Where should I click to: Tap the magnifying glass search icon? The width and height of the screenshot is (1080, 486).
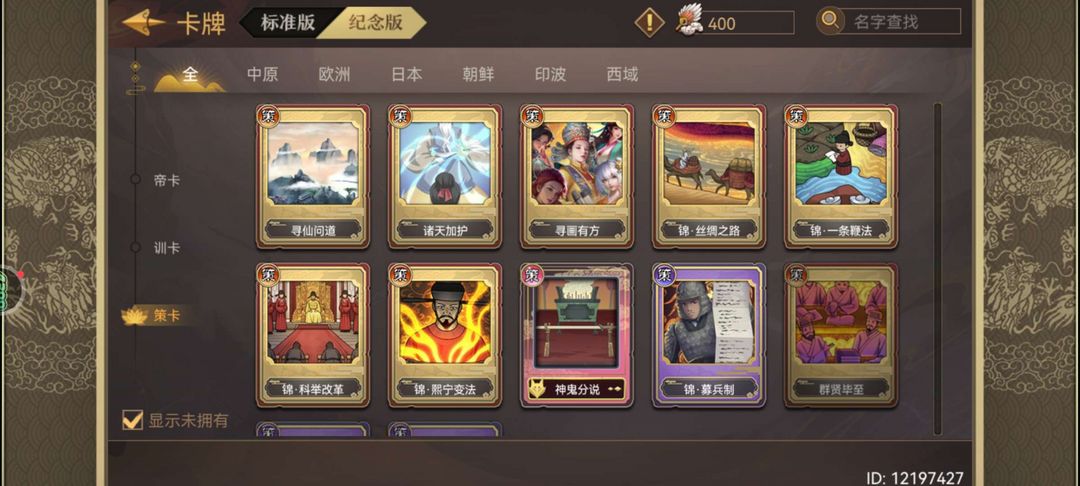pos(831,21)
